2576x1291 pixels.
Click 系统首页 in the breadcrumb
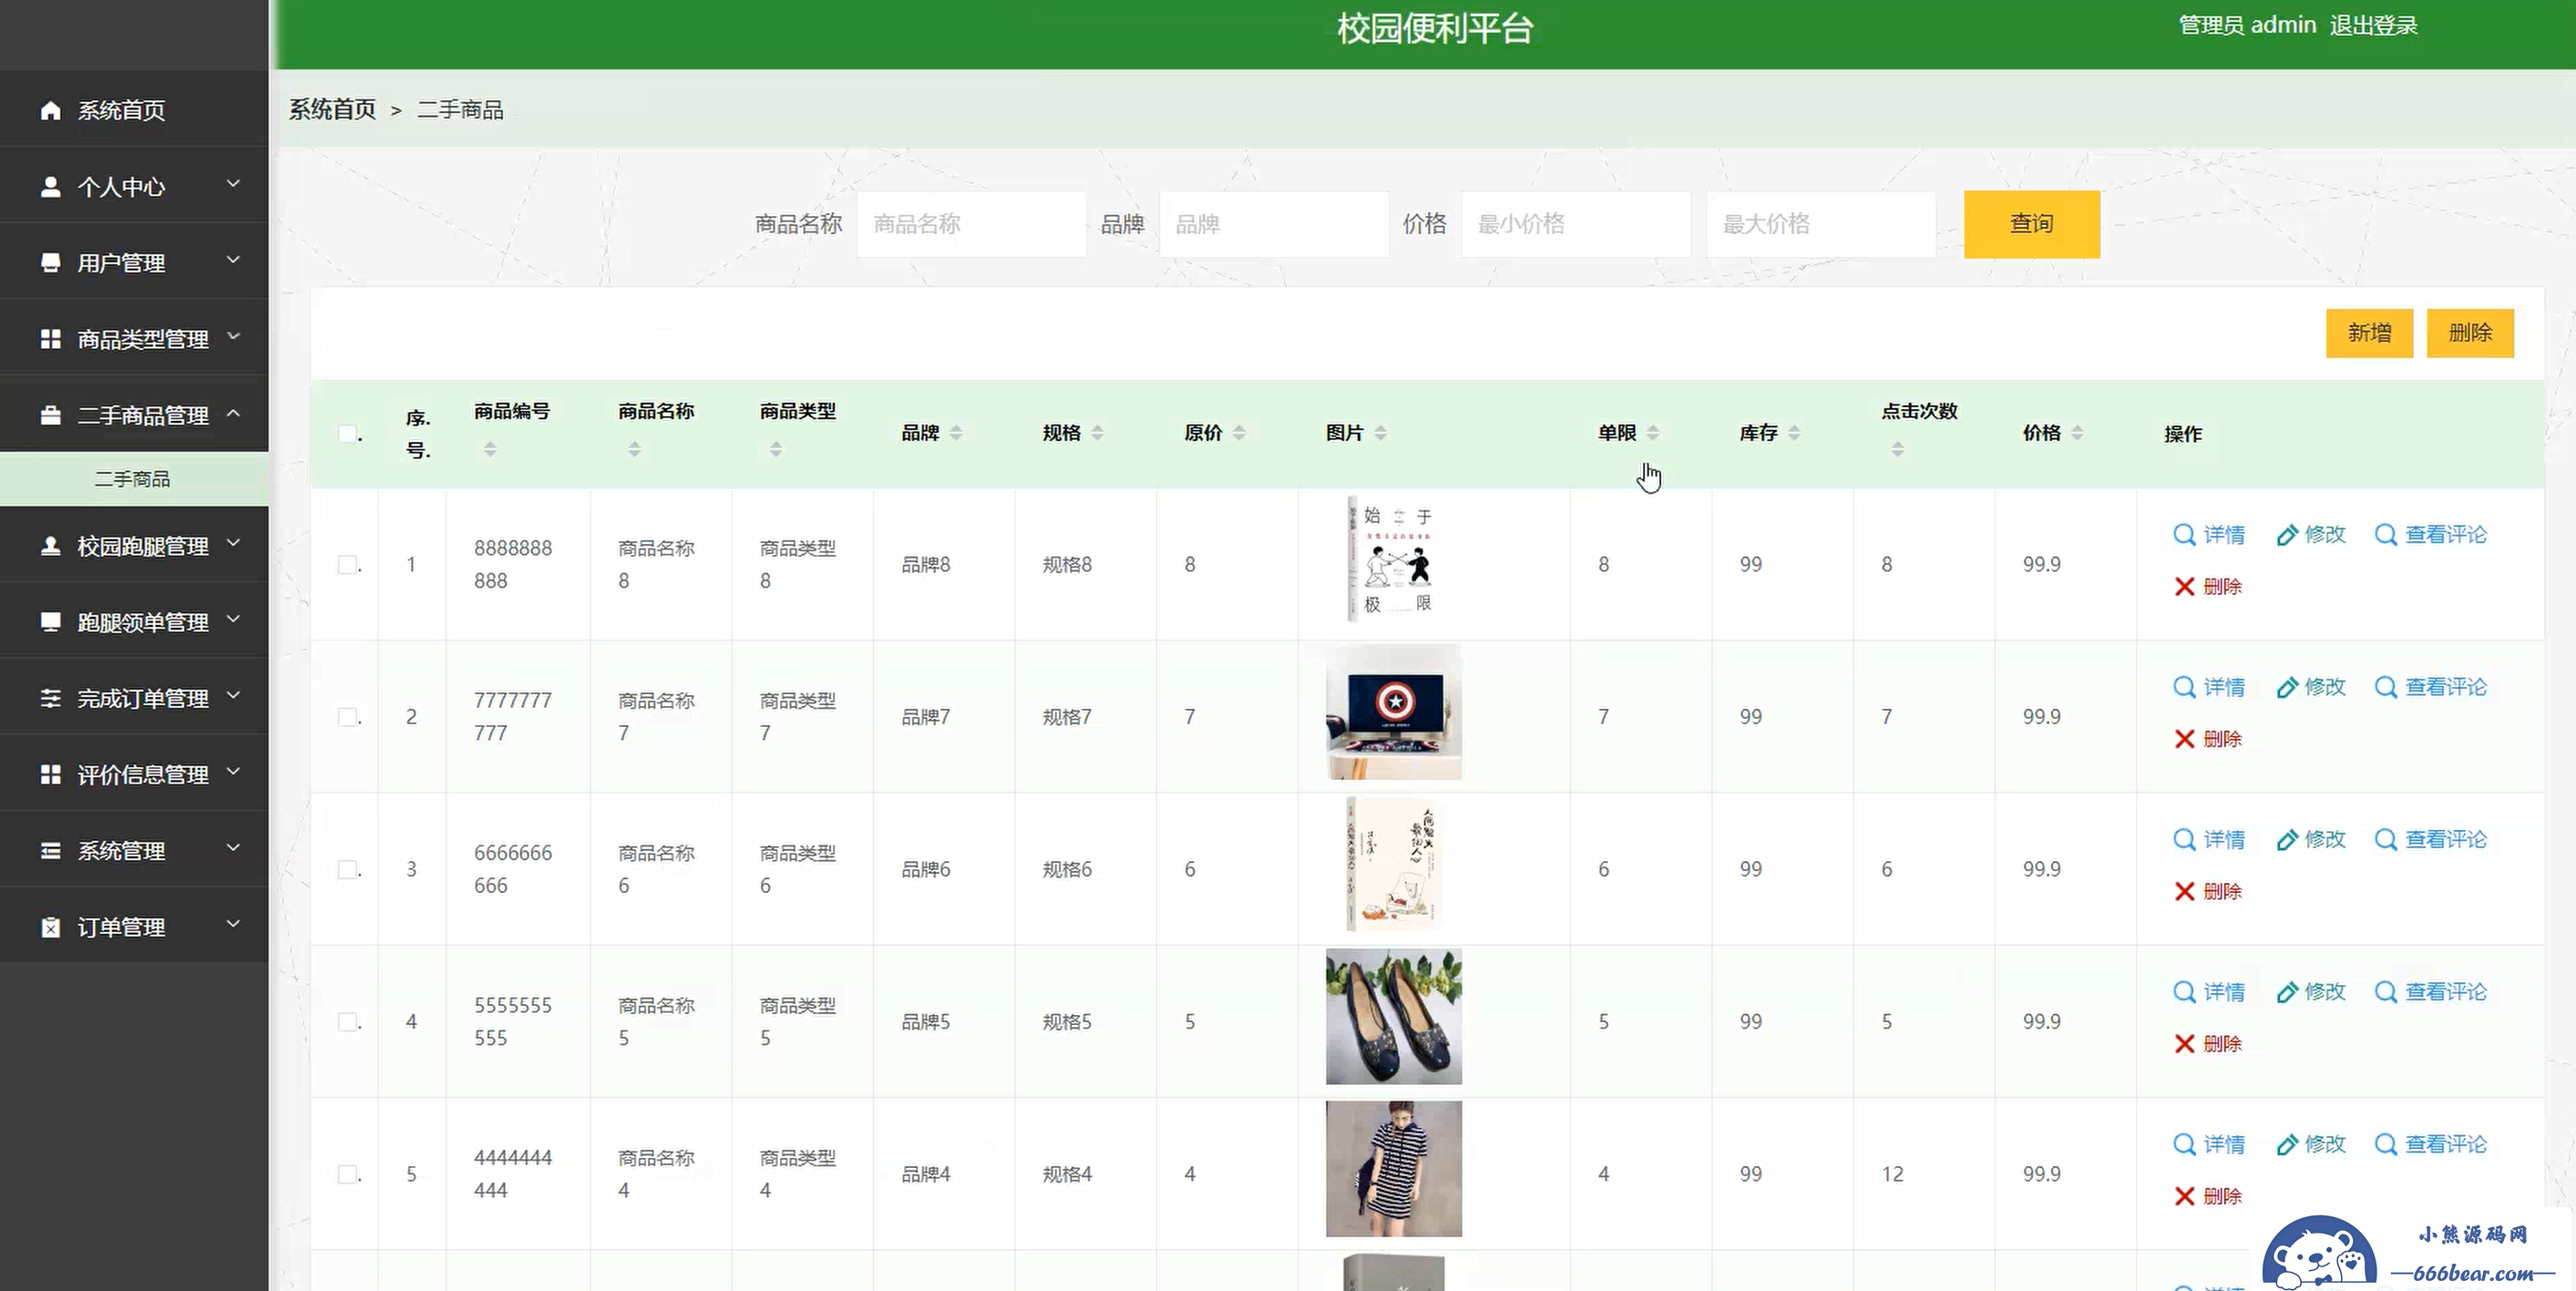tap(332, 110)
